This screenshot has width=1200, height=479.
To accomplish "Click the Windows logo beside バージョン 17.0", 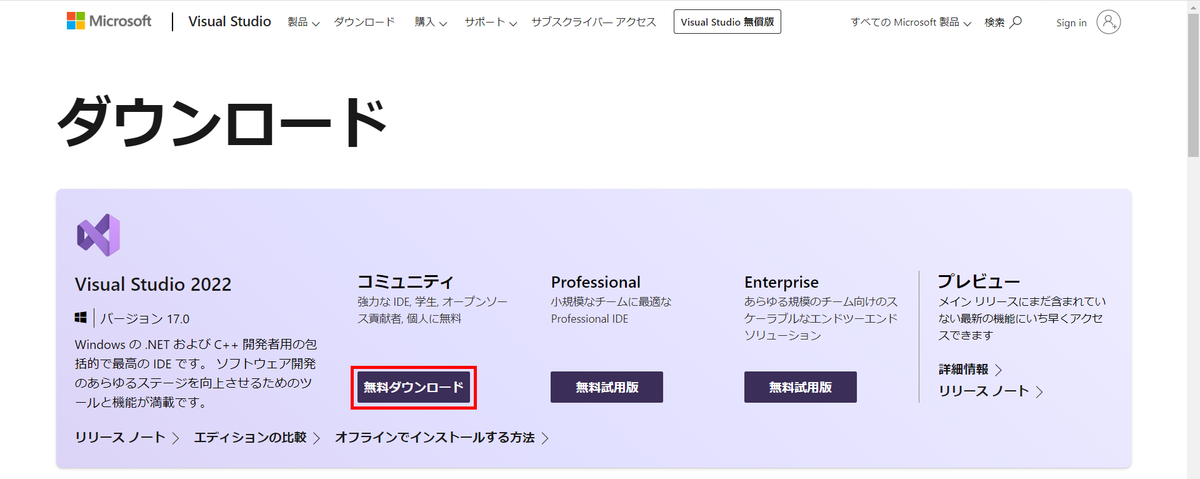I will tap(82, 319).
